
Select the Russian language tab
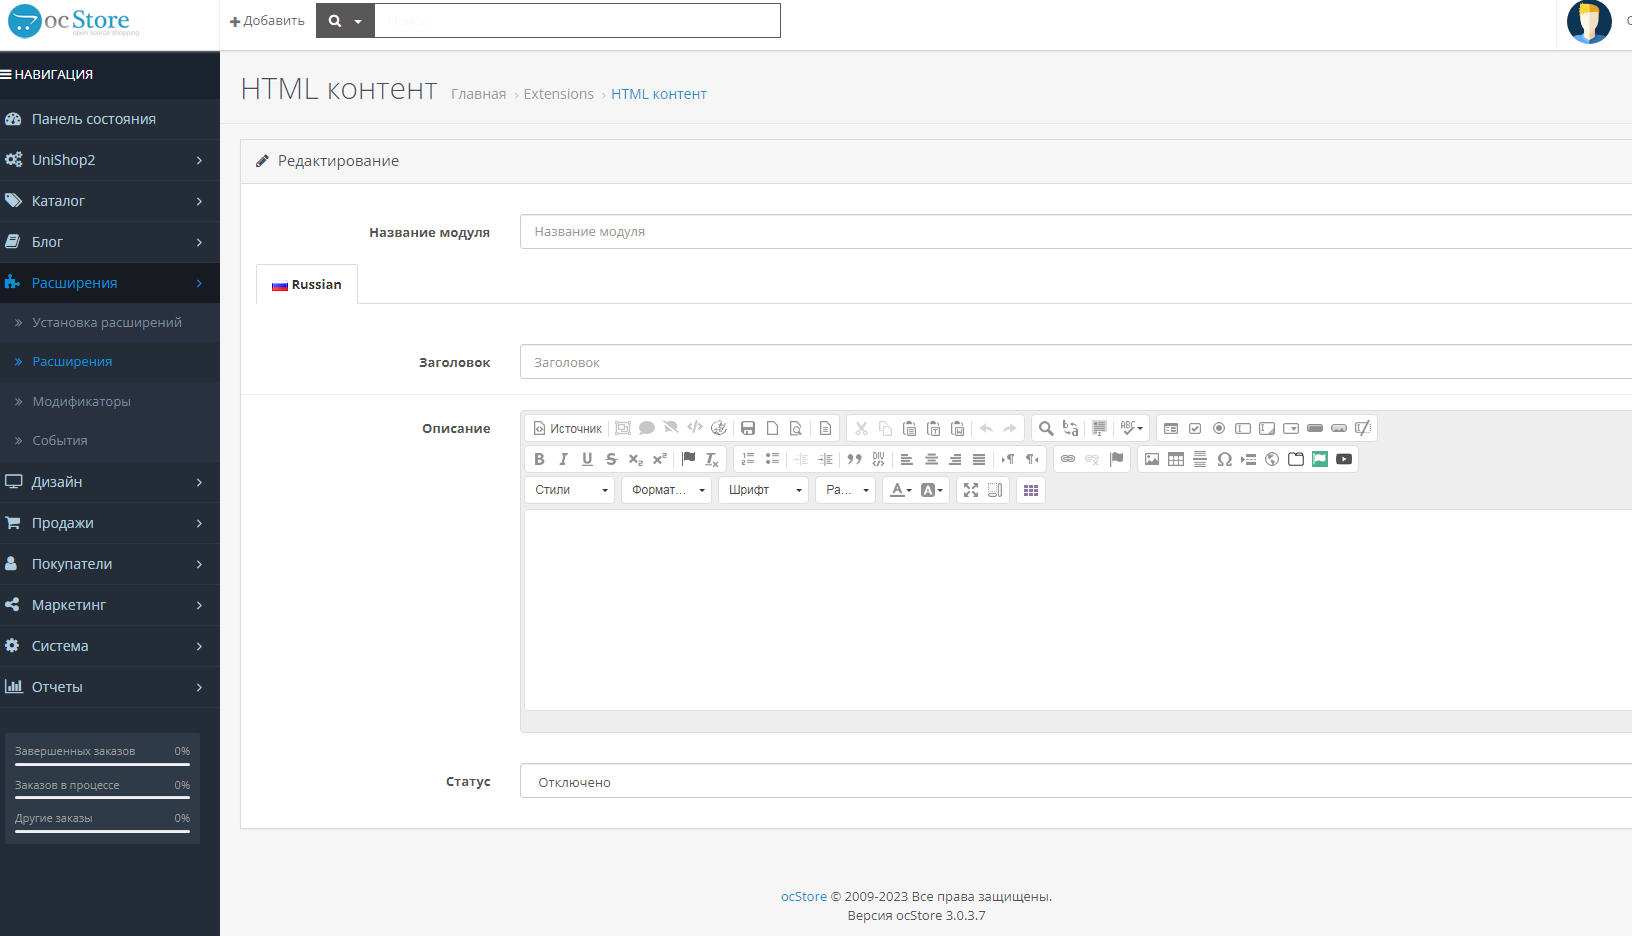(307, 285)
